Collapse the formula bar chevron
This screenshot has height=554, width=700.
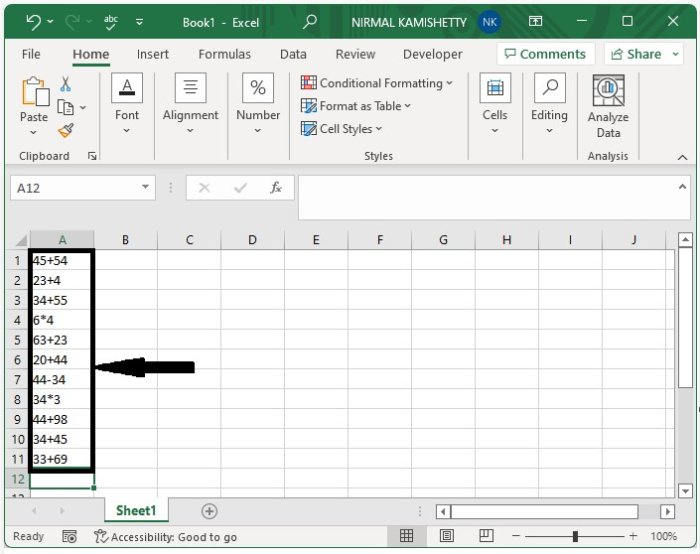[682, 187]
